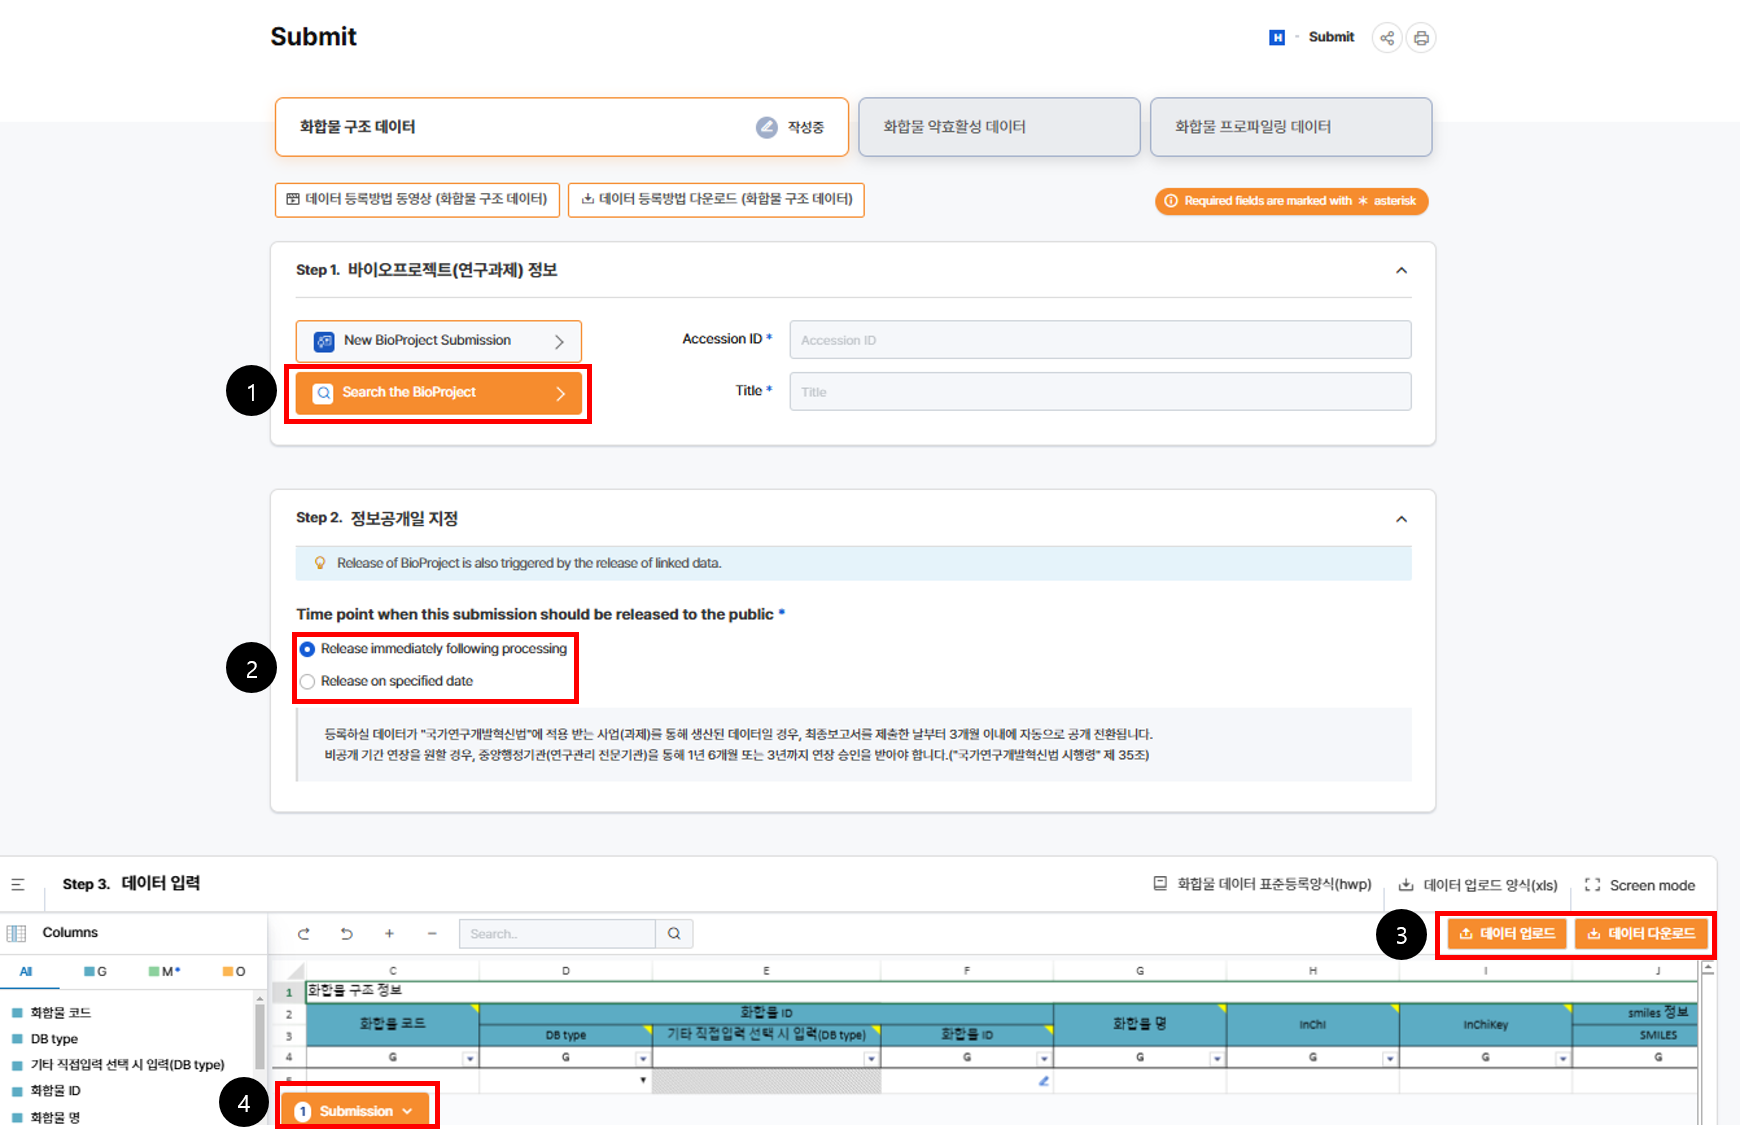The height and width of the screenshot is (1131, 1740).
Task: Click the 데이터 업로드 button
Action: pyautogui.click(x=1507, y=934)
